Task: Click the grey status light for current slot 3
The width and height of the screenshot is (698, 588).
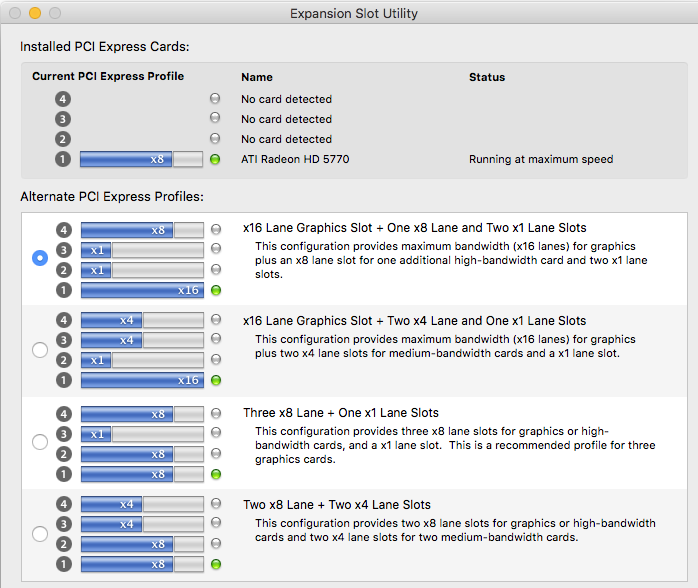Action: click(215, 119)
